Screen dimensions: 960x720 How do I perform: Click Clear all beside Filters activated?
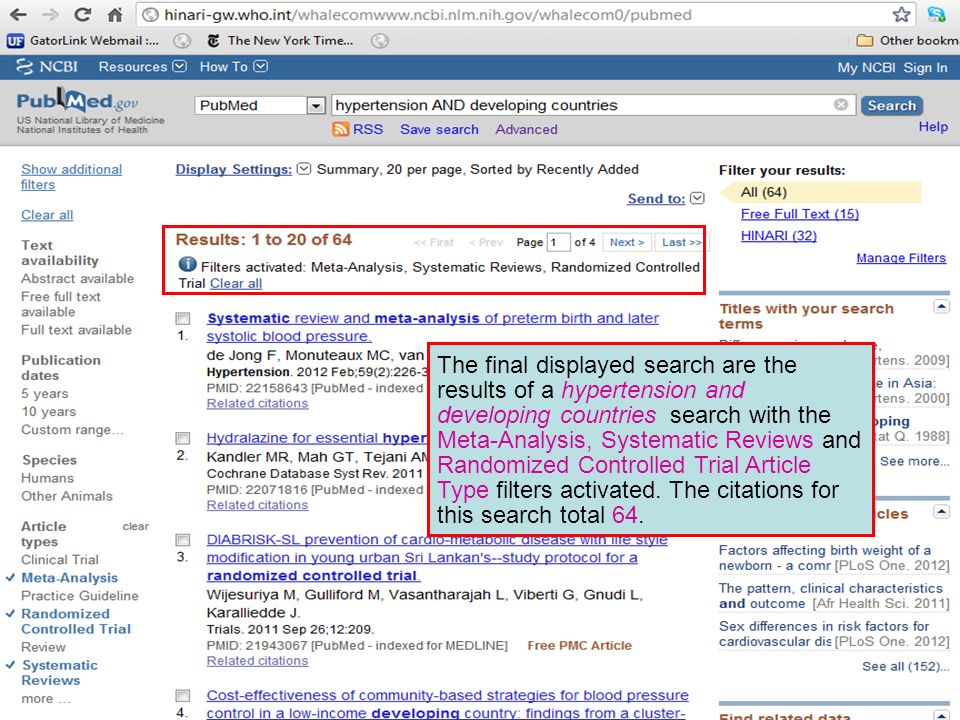click(236, 283)
